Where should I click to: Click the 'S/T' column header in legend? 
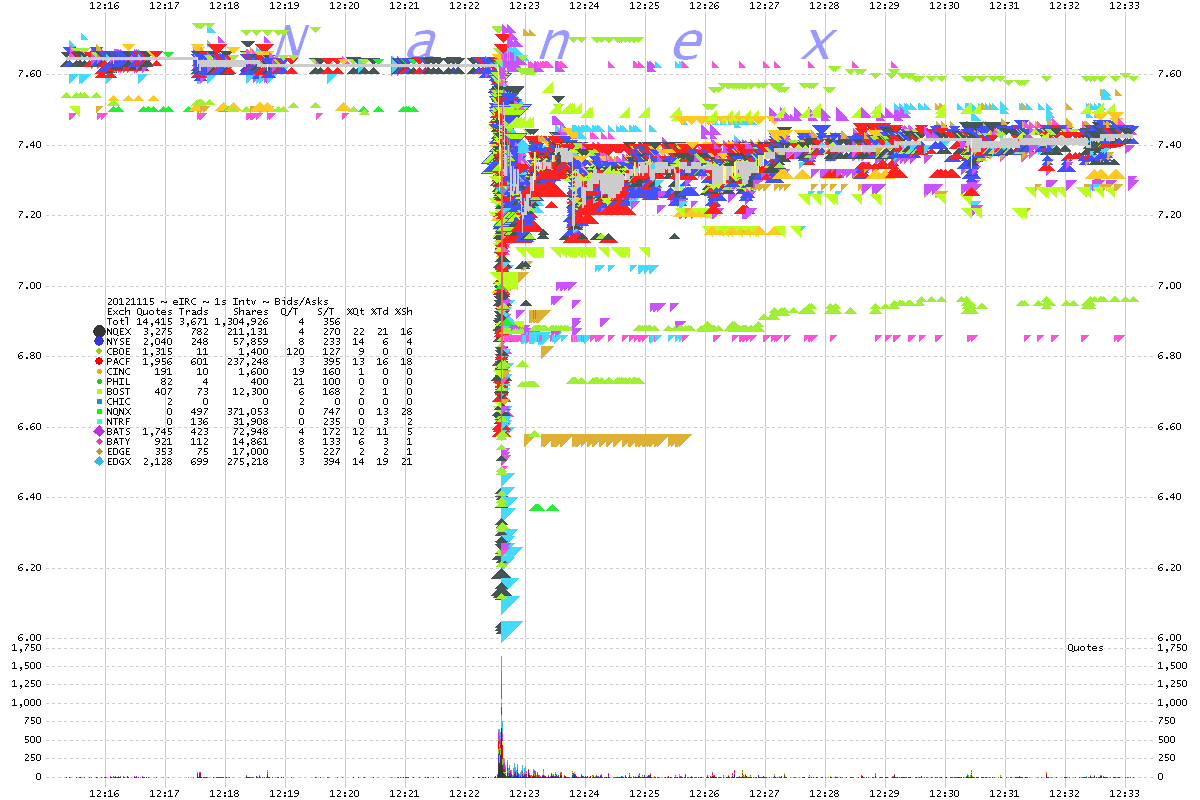click(324, 311)
